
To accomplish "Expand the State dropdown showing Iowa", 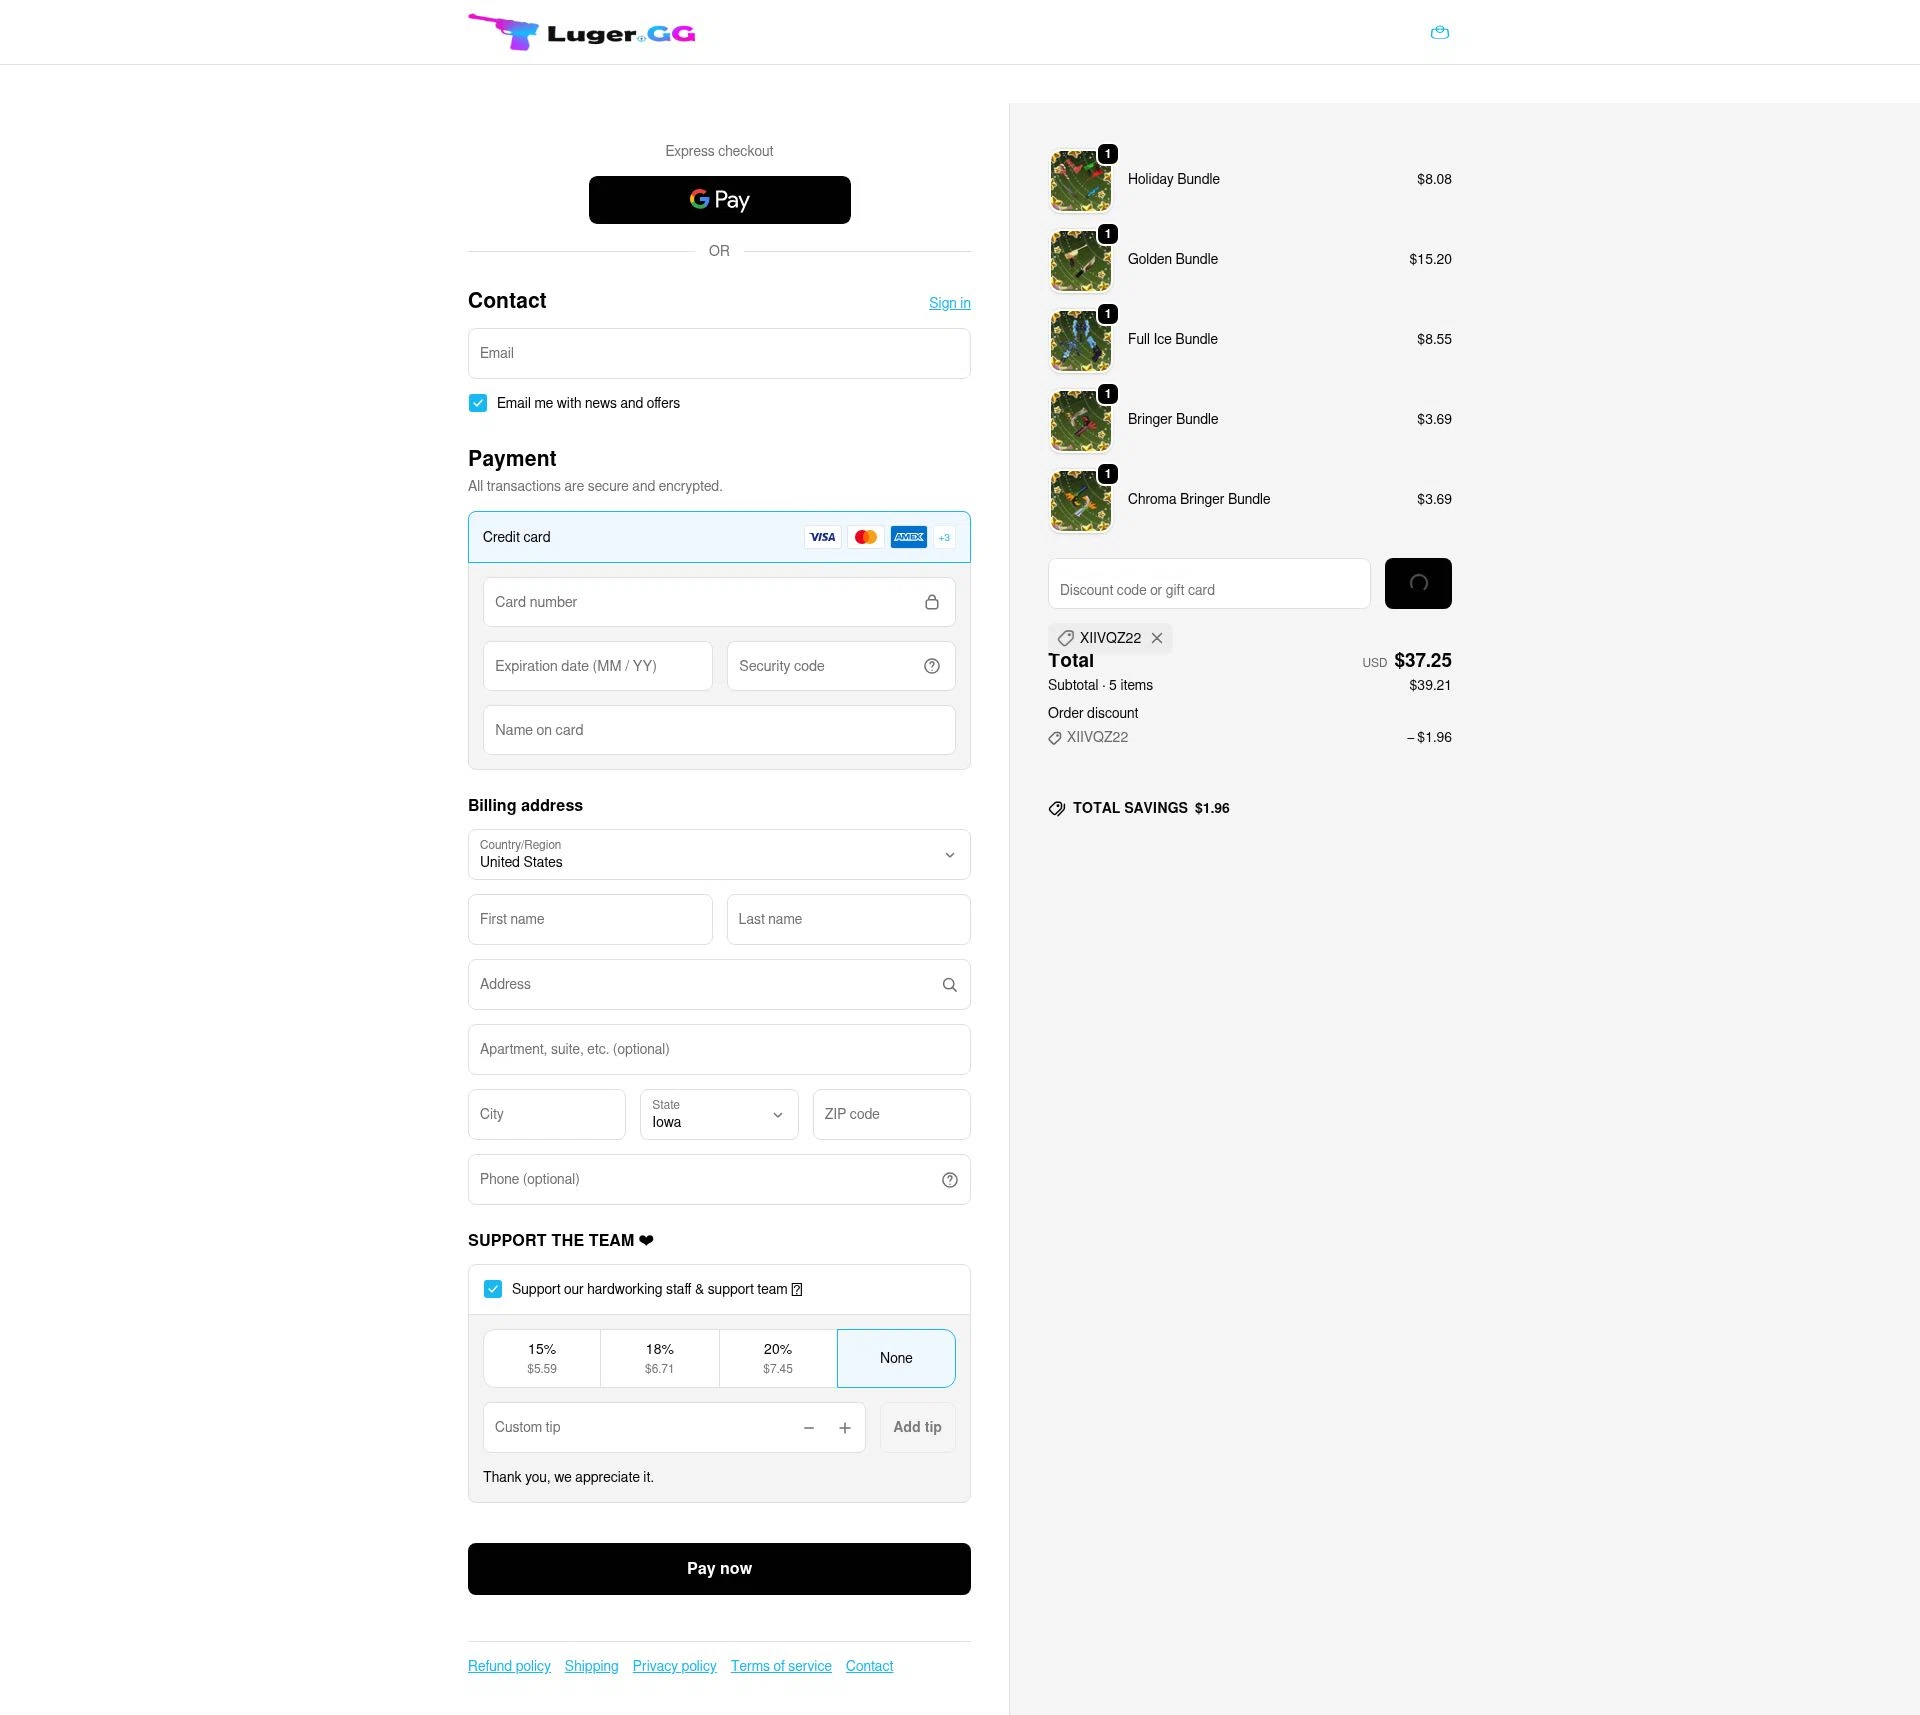I will click(x=719, y=1114).
